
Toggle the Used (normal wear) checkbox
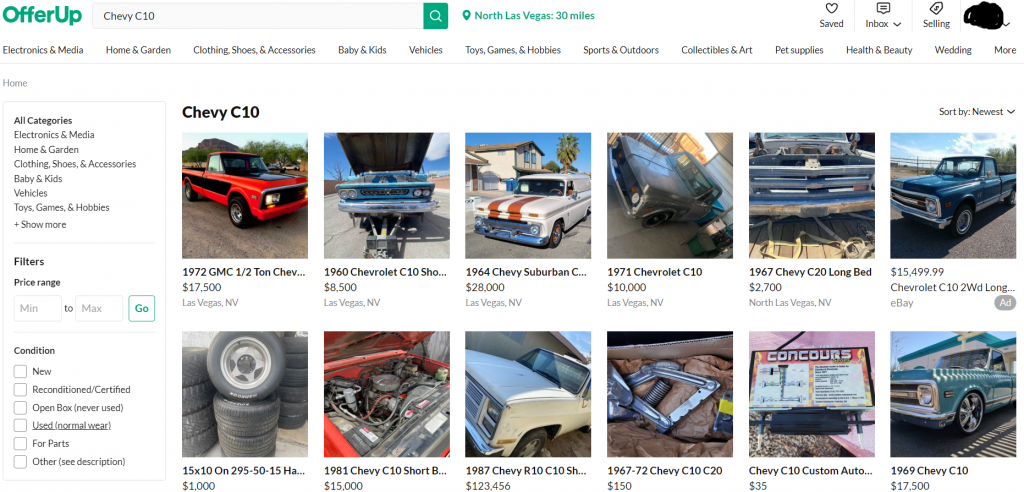pyautogui.click(x=20, y=425)
